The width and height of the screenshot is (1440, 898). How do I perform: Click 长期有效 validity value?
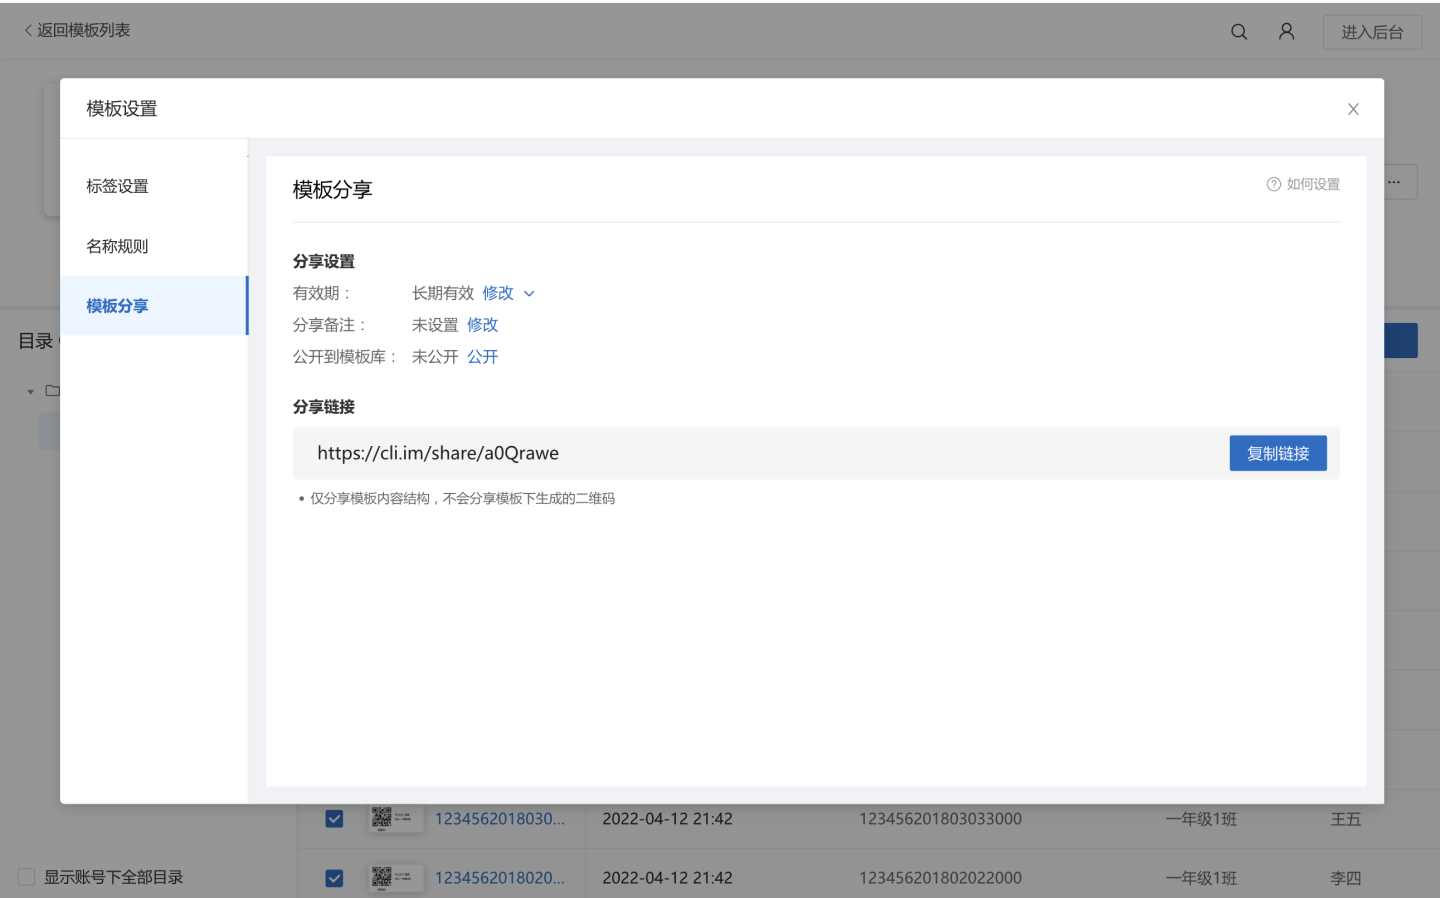(x=443, y=293)
